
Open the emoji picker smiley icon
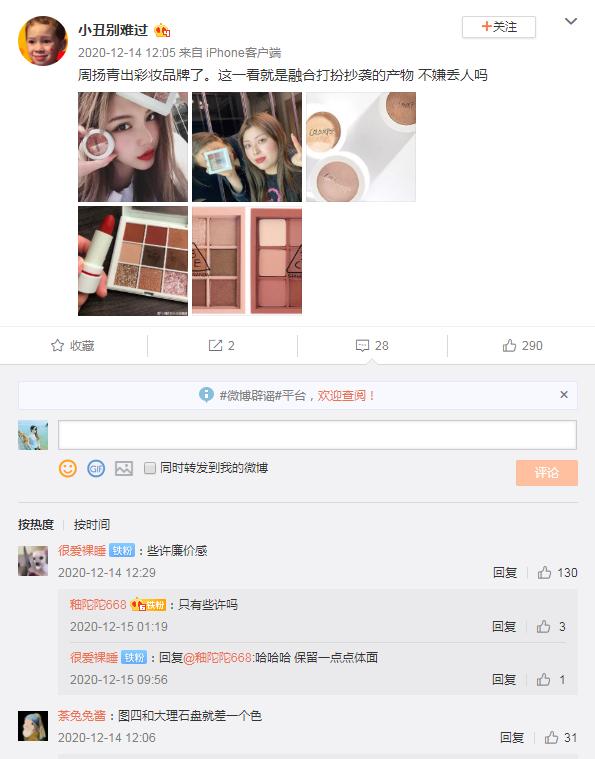pos(68,468)
